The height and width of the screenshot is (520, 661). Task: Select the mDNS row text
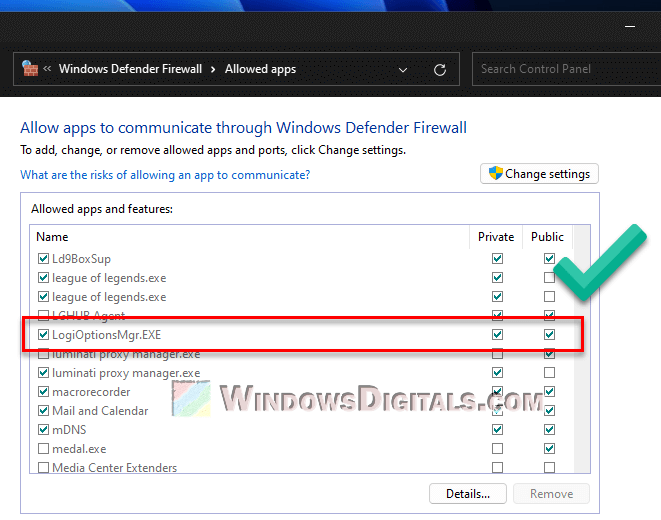[x=69, y=430]
